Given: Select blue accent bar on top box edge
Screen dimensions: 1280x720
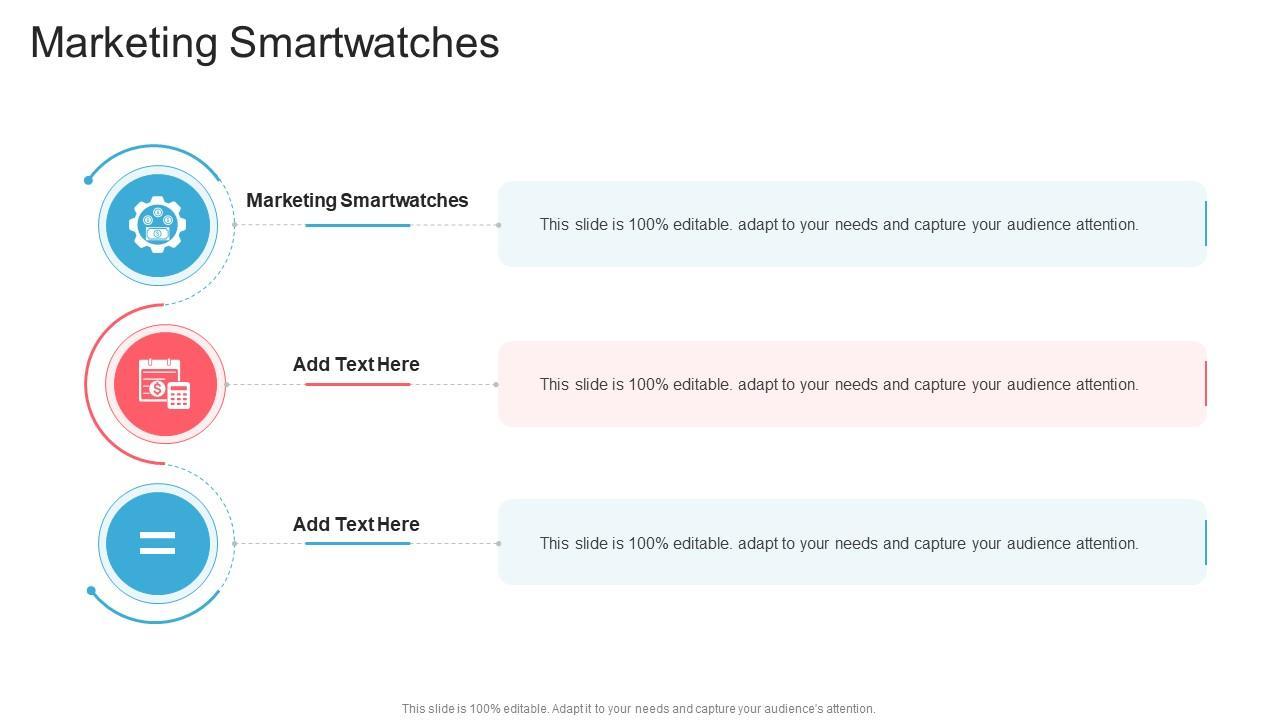Looking at the screenshot, I should tap(1206, 223).
